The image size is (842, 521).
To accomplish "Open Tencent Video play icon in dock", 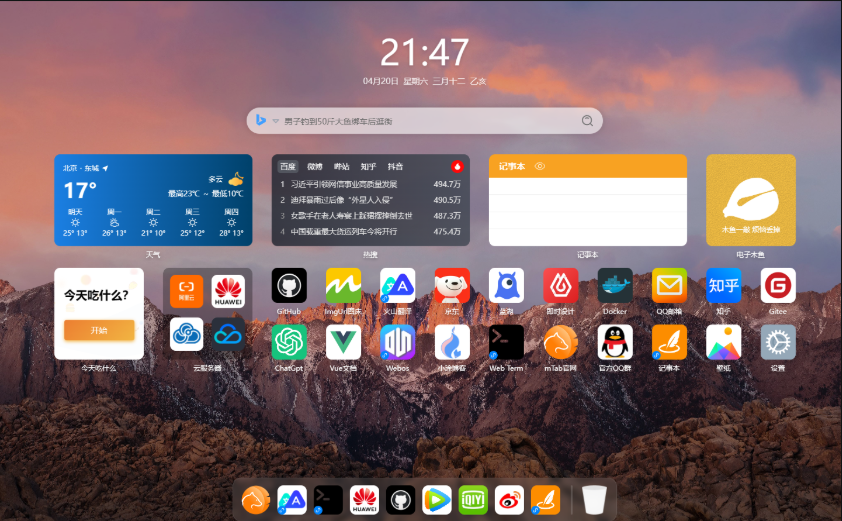I will coord(437,500).
